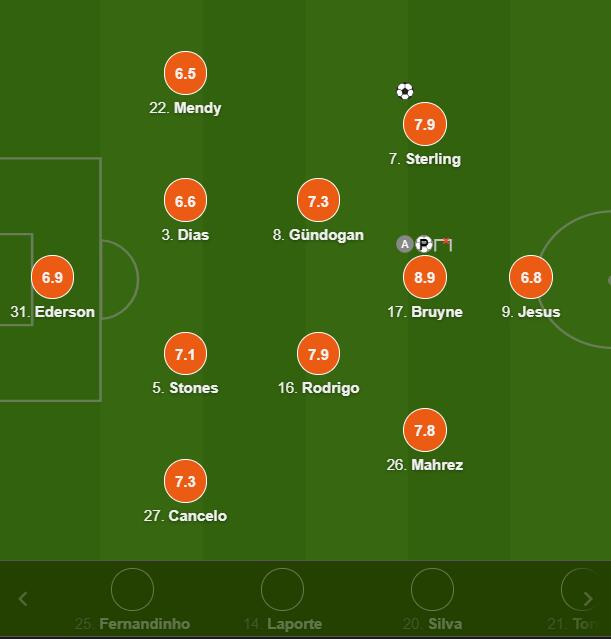The image size is (611, 639).
Task: Click the assist icon above Bruyne
Action: point(404,244)
